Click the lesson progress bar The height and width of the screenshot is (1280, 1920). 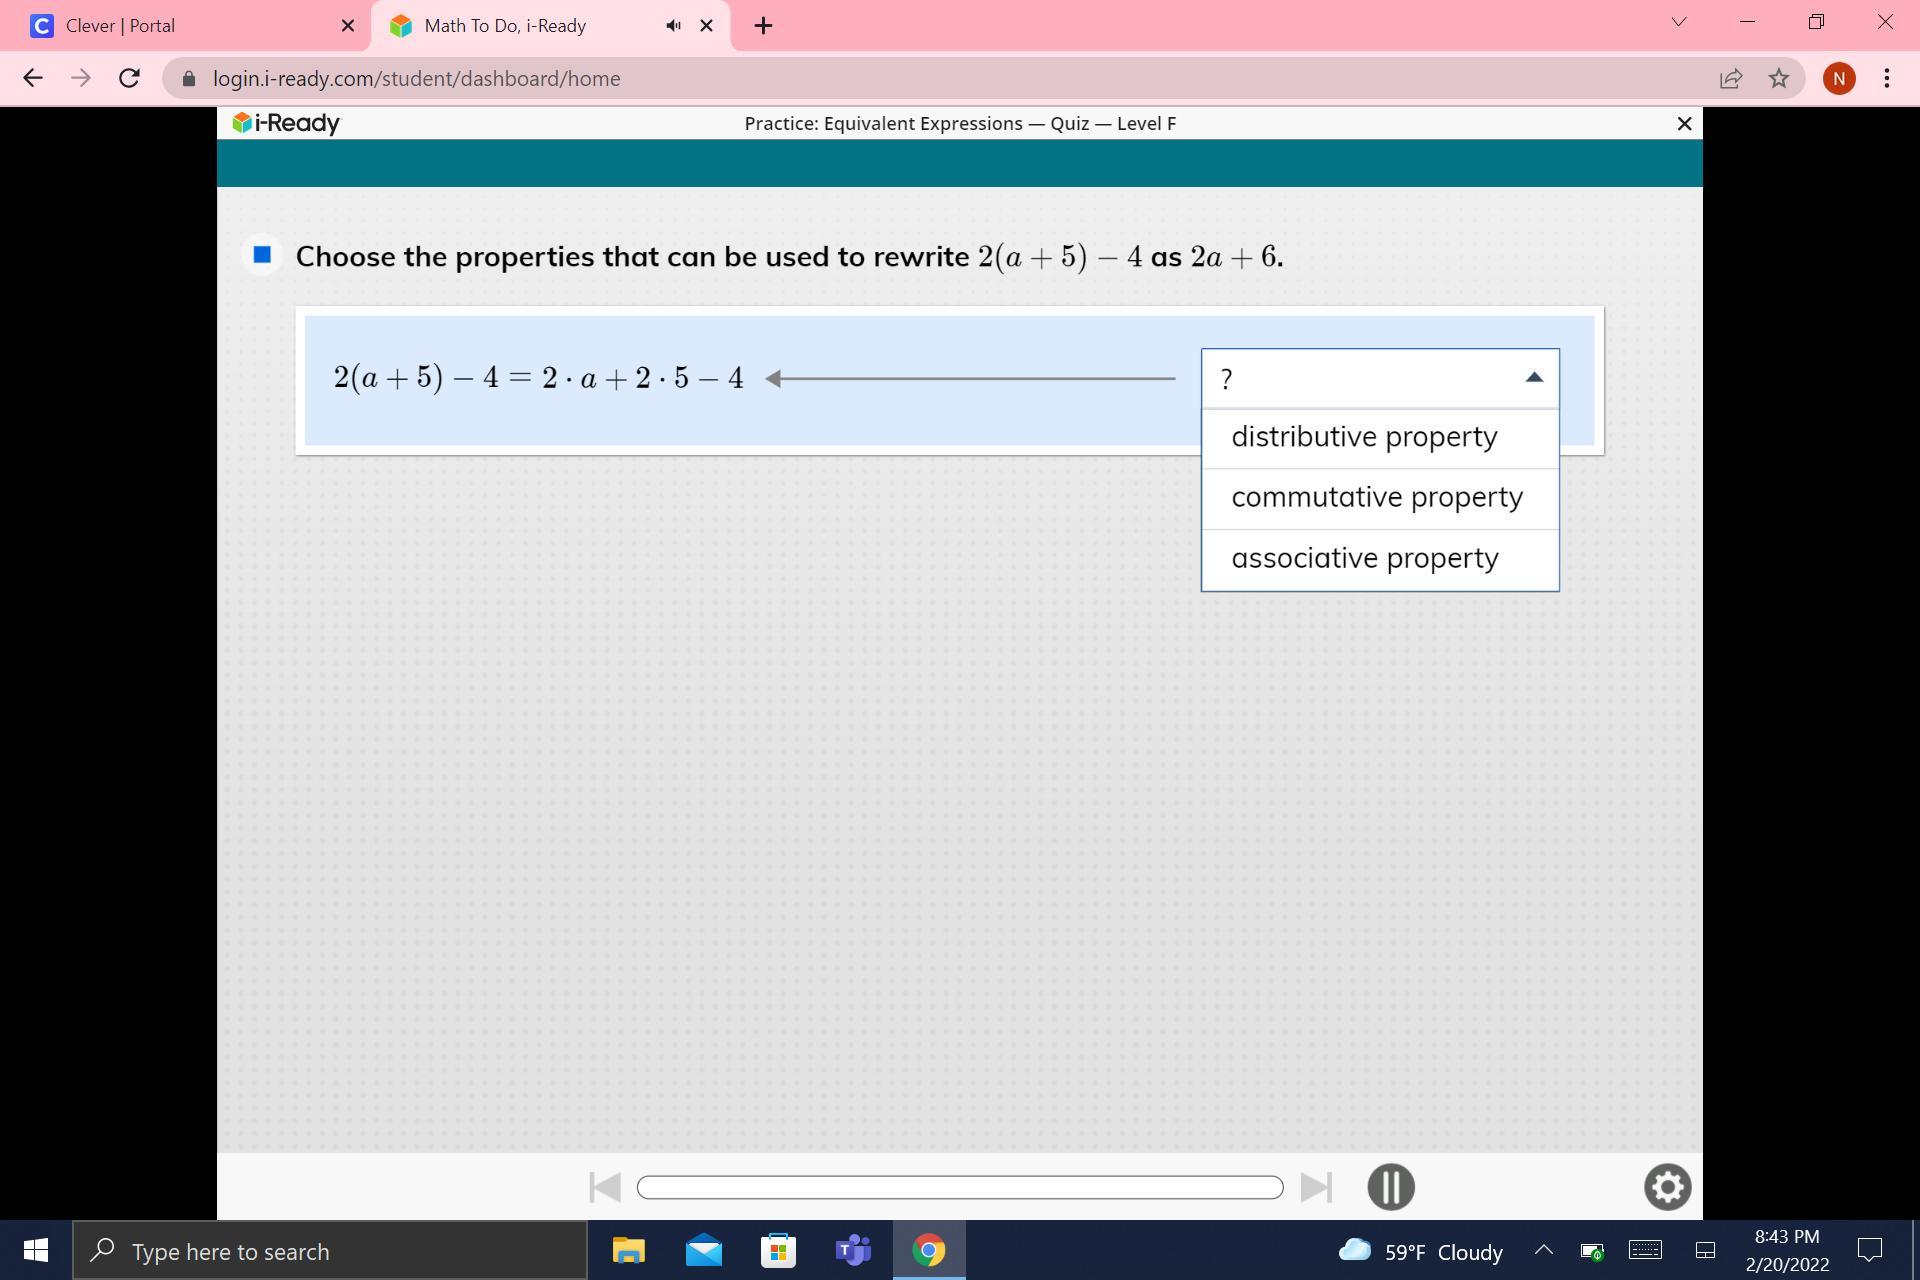pos(959,1187)
